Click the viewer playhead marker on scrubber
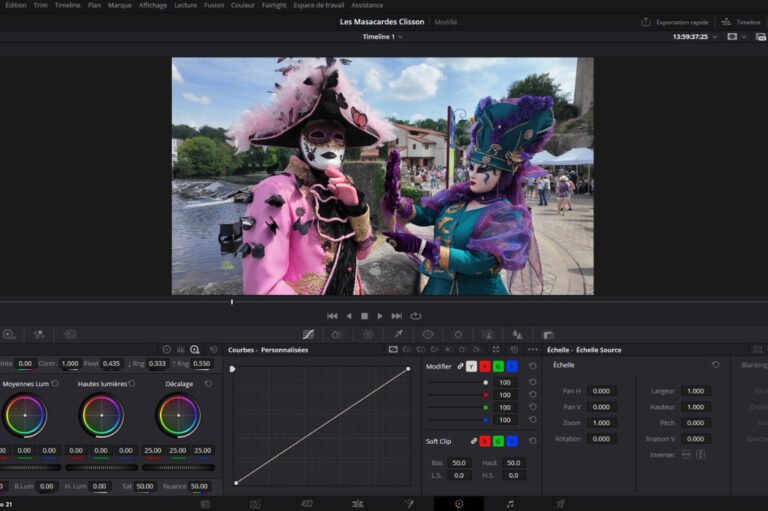768x511 pixels. point(232,302)
